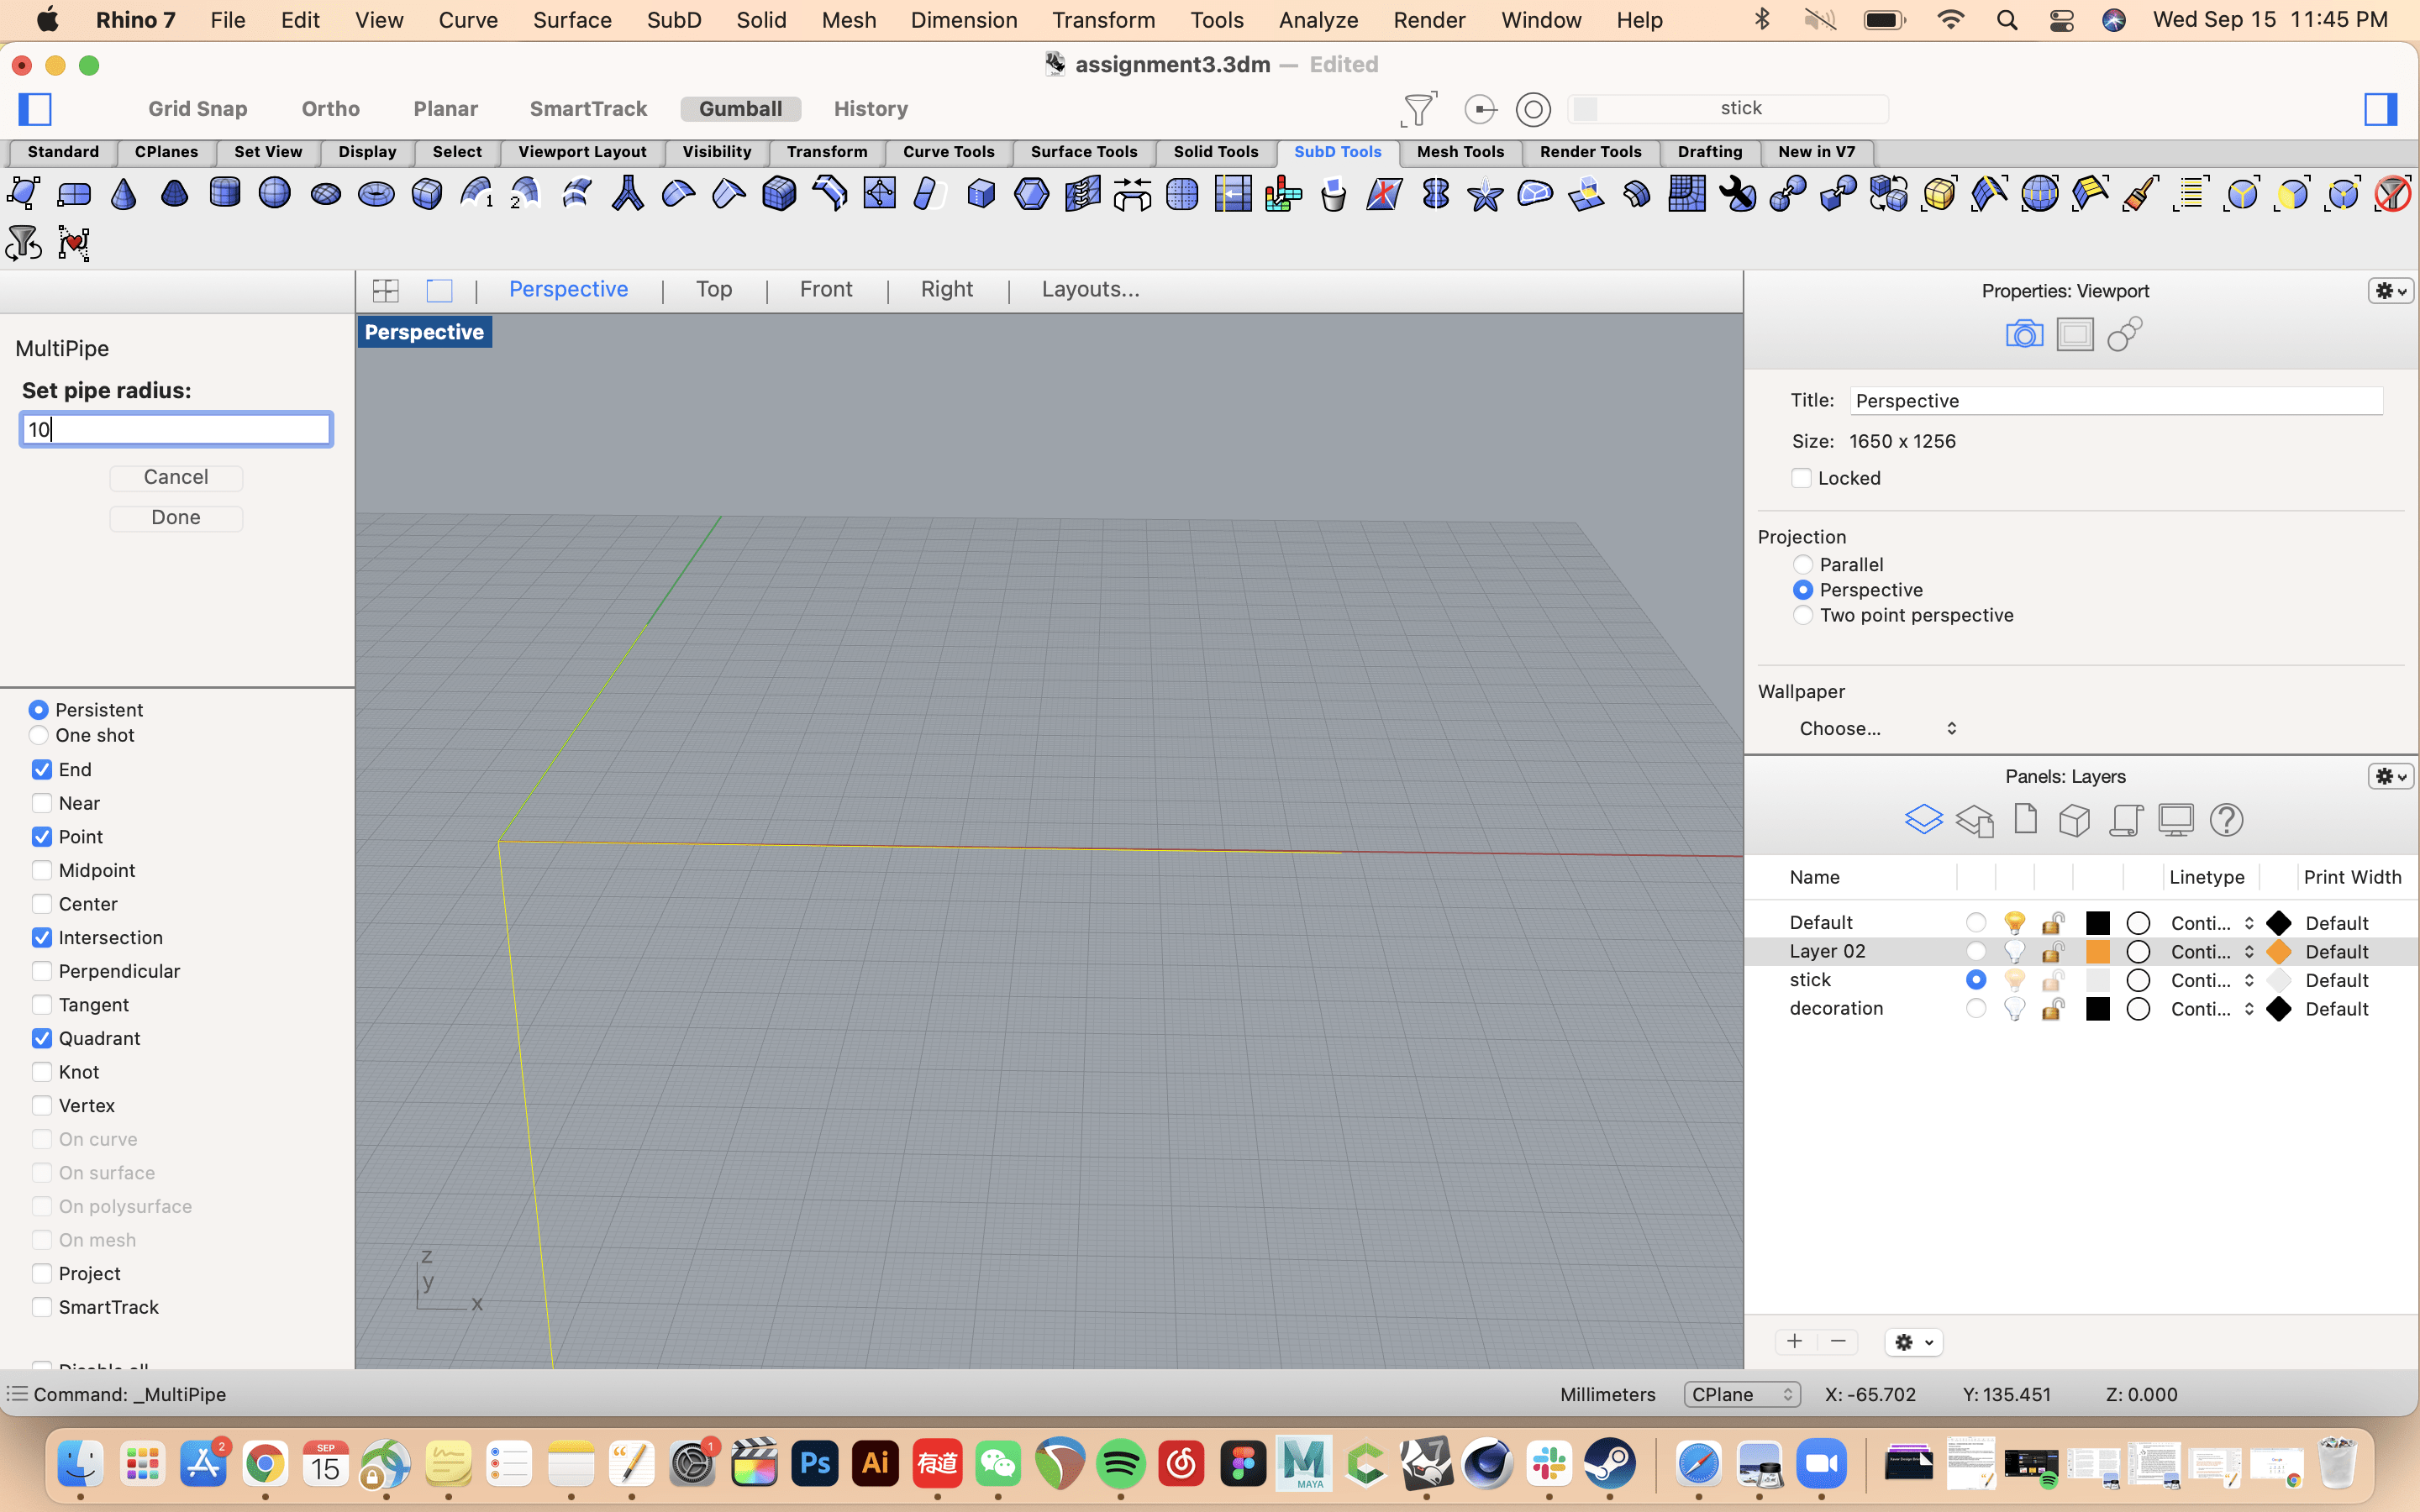Select the SubD Cone tool
Image resolution: width=2420 pixels, height=1512 pixels.
click(124, 195)
